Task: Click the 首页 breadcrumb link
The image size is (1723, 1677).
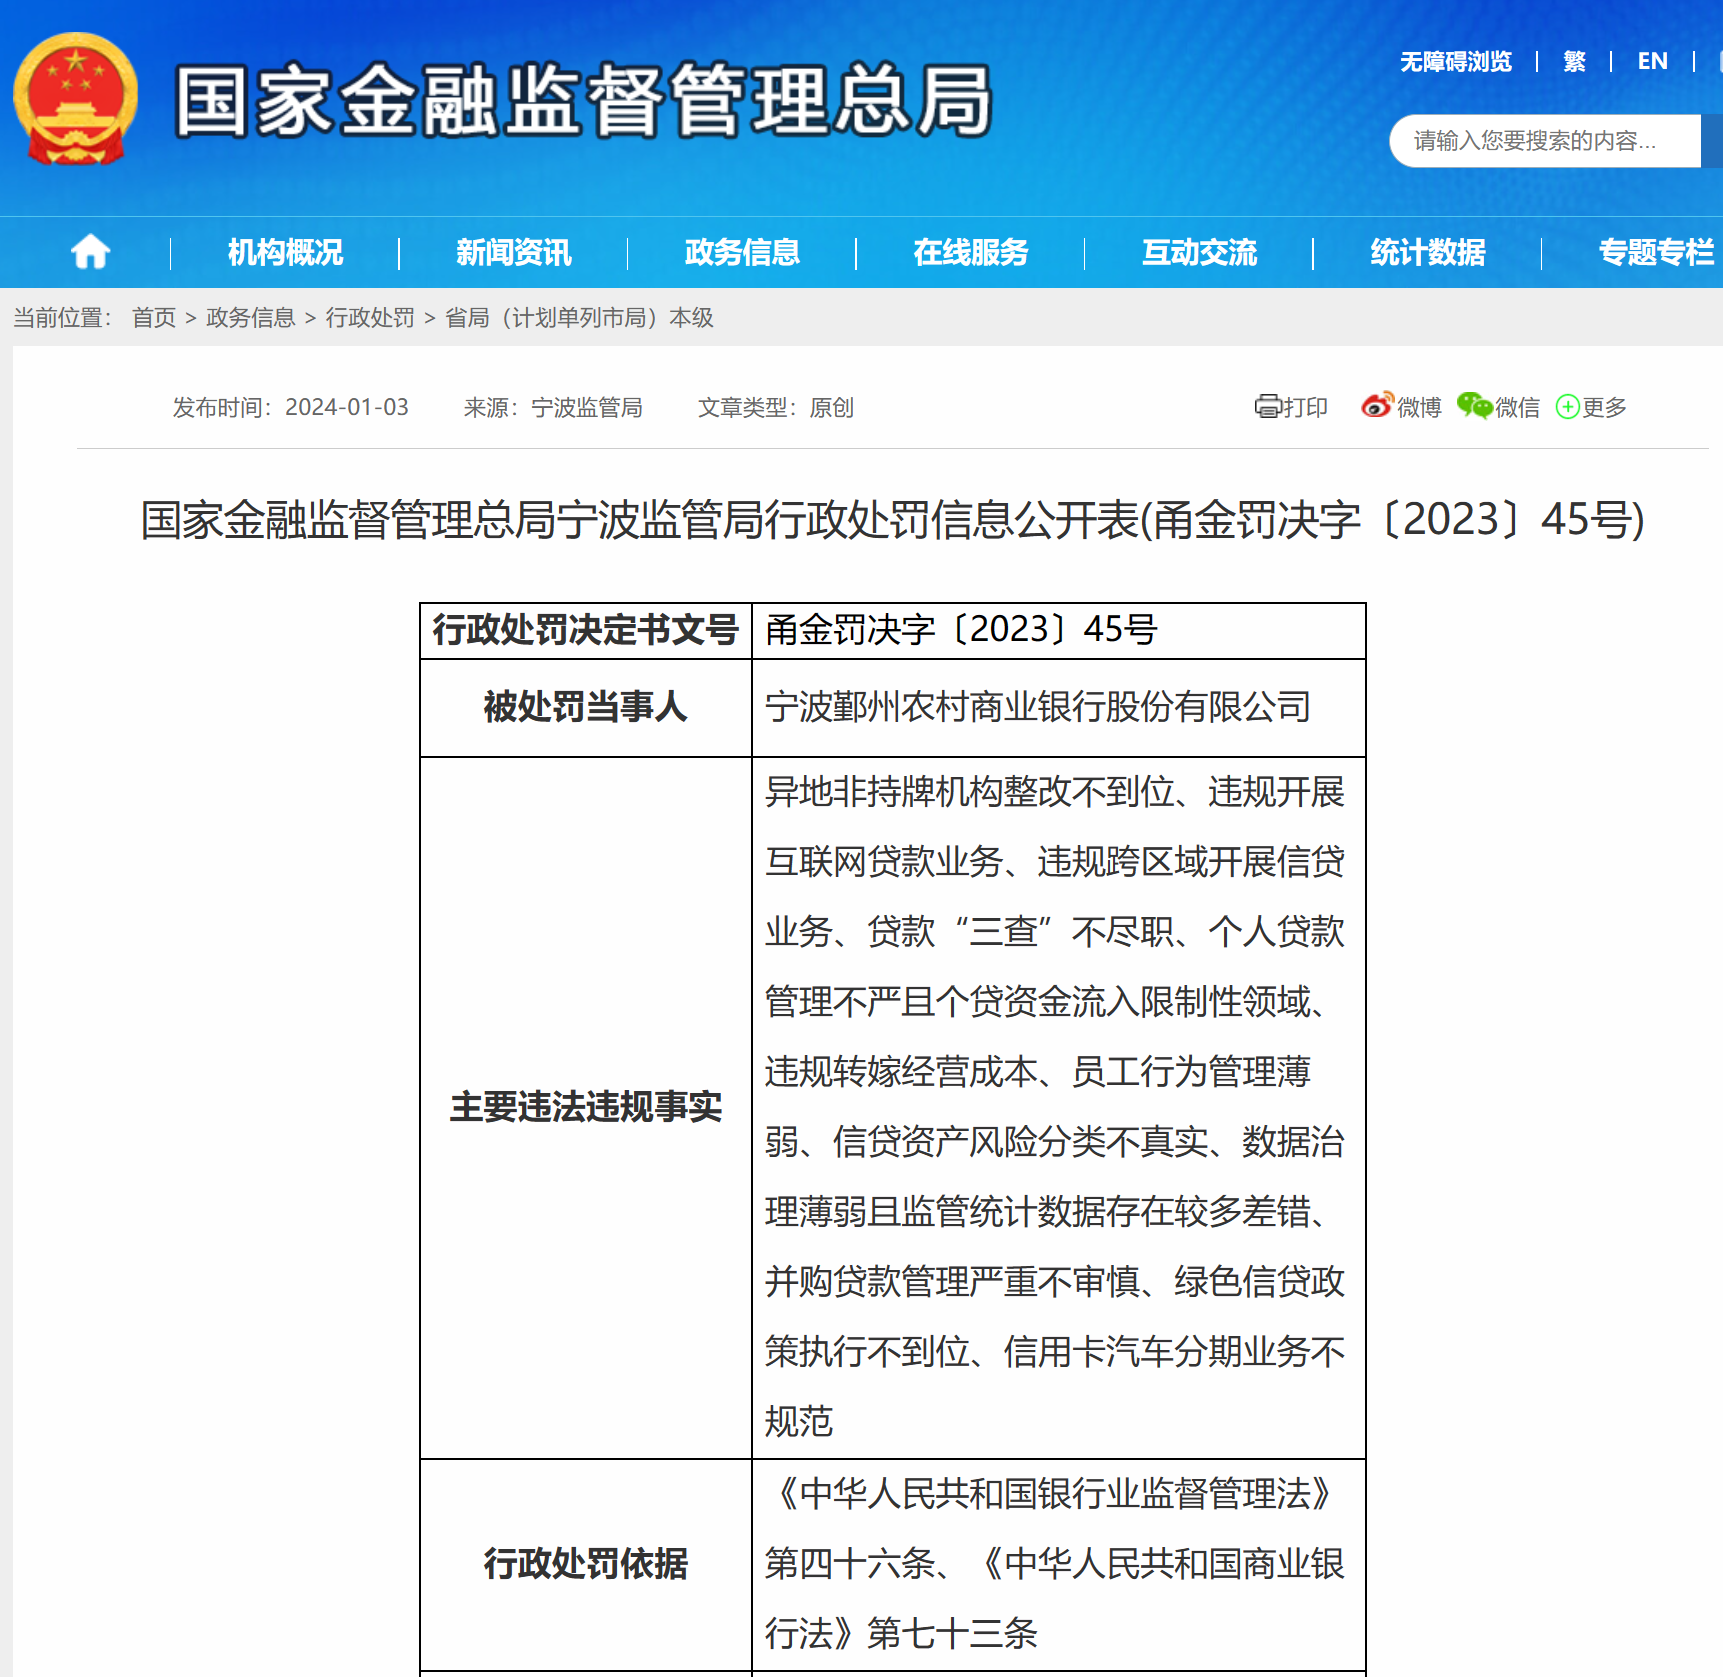Action: pyautogui.click(x=154, y=318)
